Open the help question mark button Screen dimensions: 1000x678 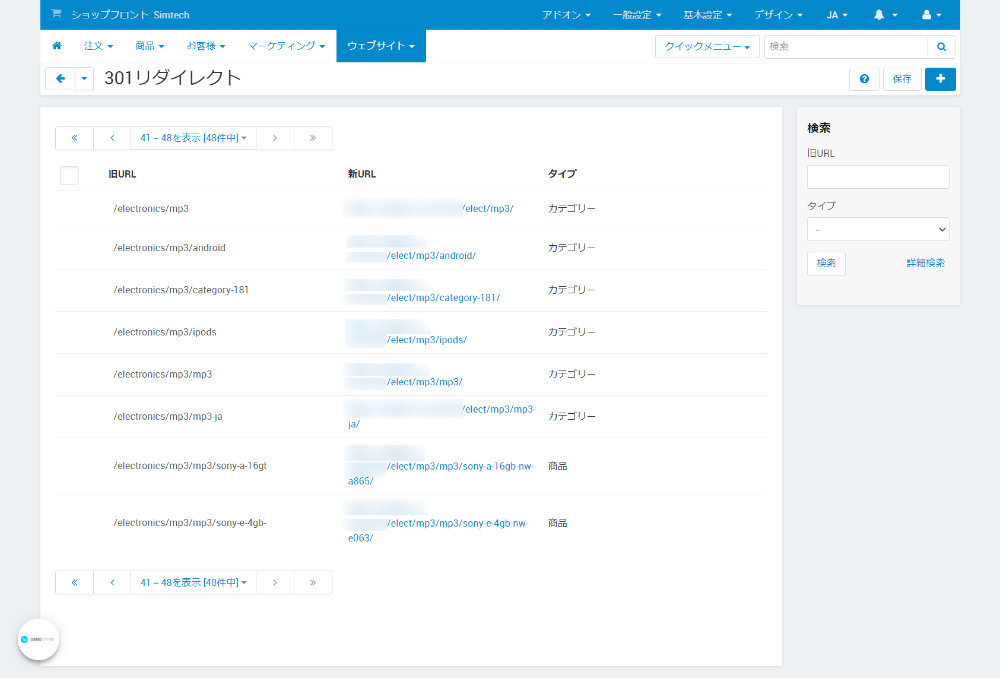click(864, 79)
